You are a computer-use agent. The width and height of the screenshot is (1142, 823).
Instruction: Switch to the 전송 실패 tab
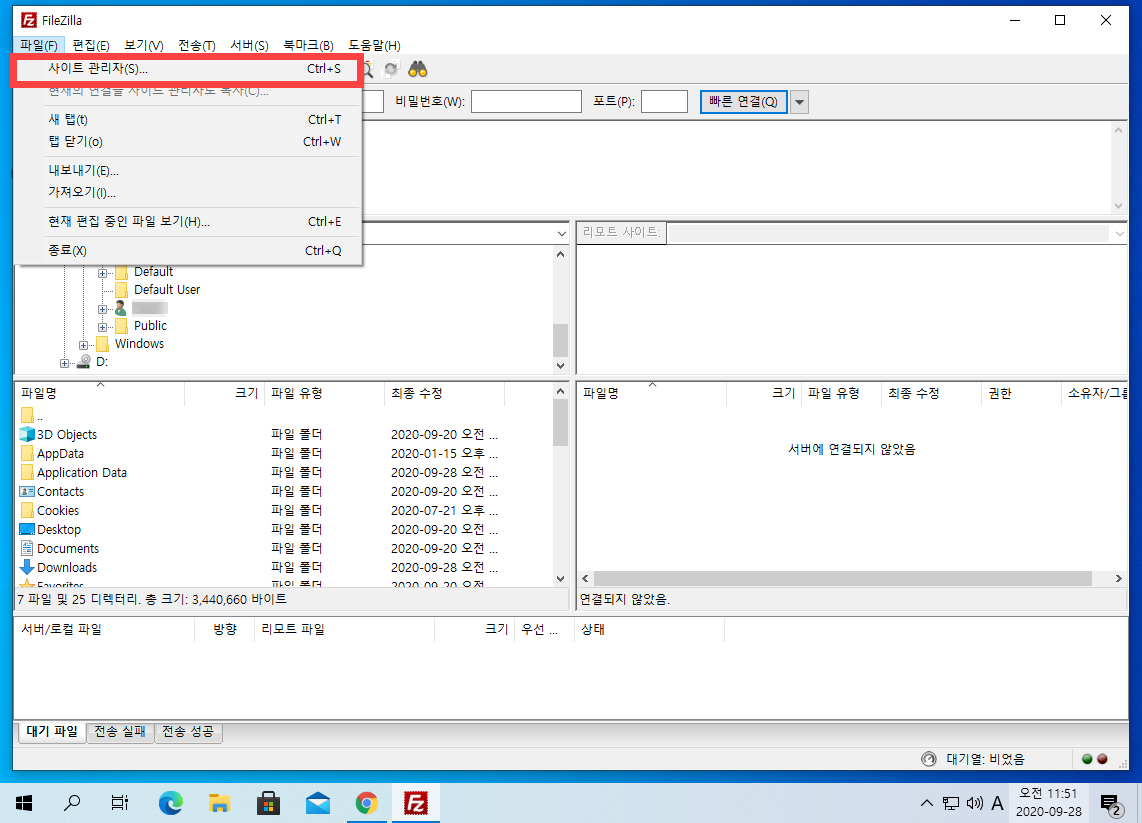[x=120, y=731]
